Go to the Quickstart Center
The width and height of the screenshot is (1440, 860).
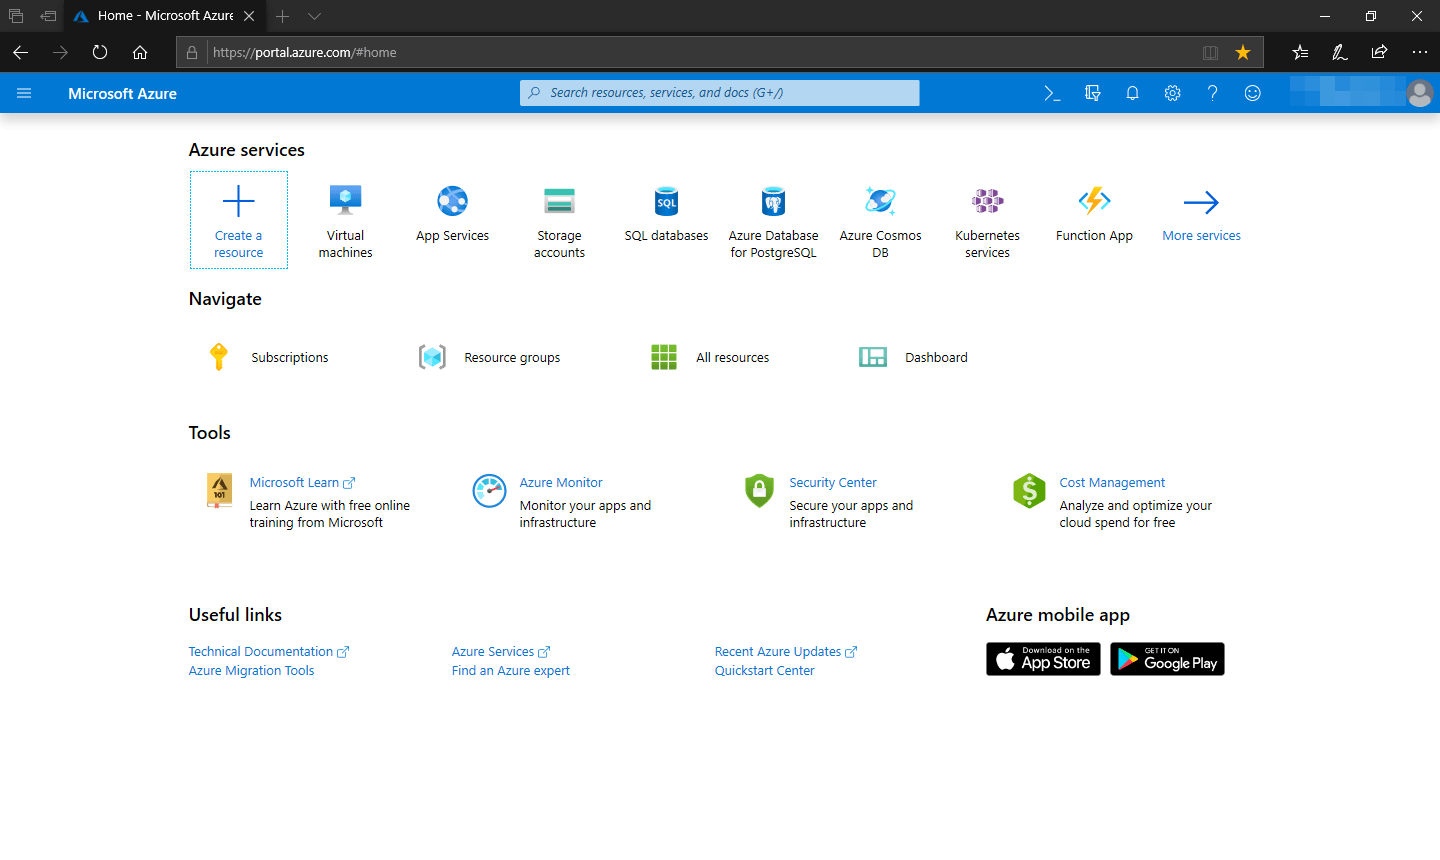[764, 670]
